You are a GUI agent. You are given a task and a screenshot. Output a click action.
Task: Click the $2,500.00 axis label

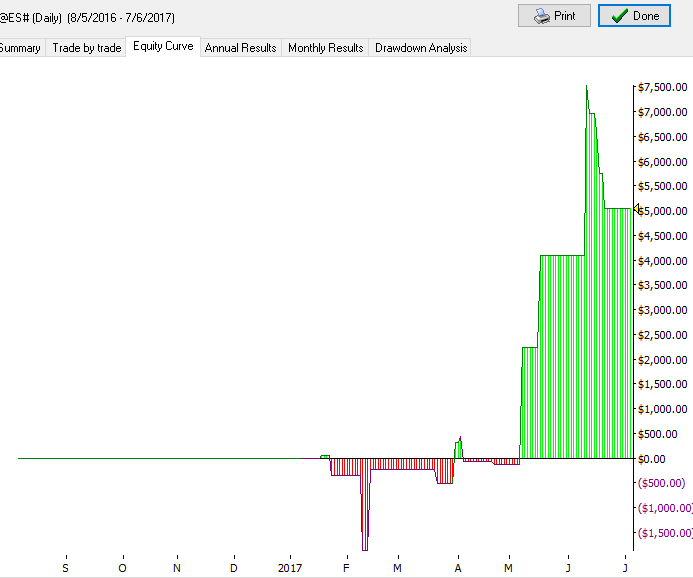663,335
